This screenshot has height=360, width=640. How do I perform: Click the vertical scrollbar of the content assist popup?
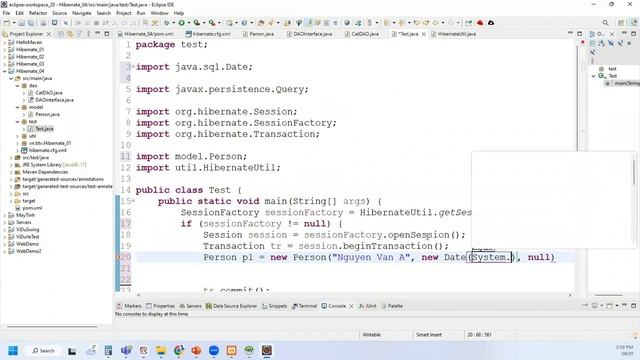click(634, 173)
